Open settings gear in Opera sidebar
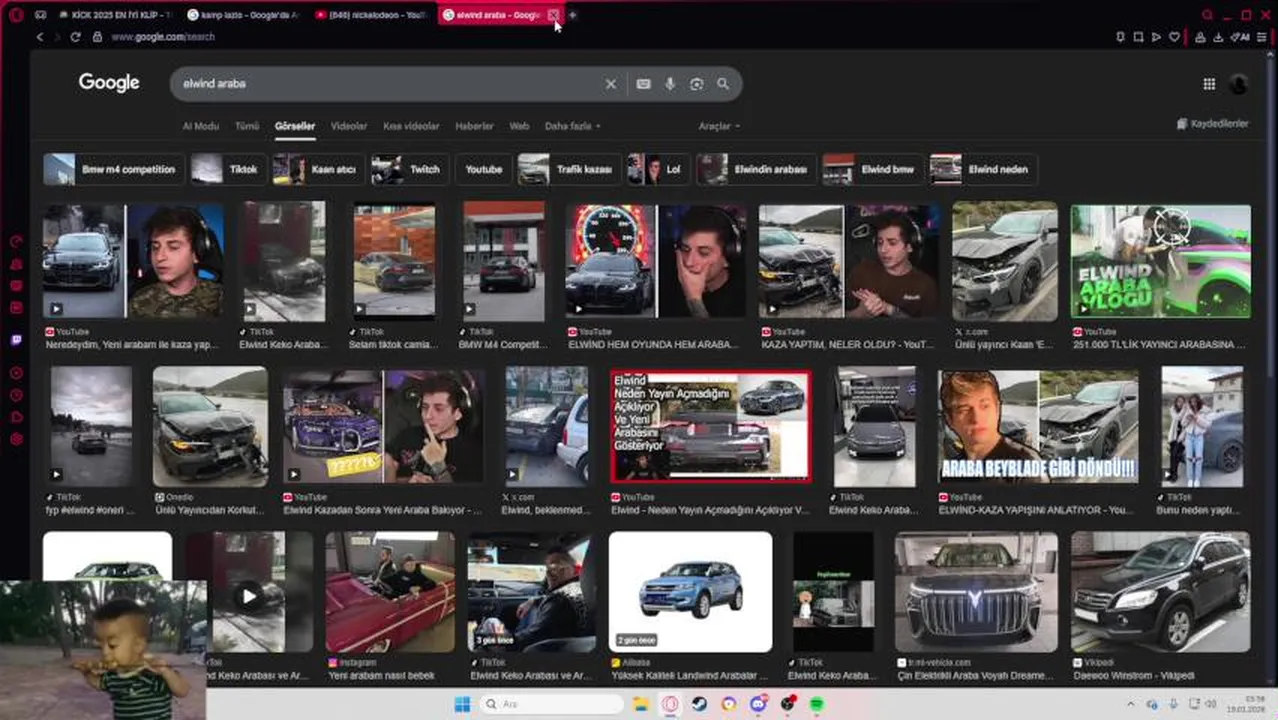1278x720 pixels. pos(16,439)
